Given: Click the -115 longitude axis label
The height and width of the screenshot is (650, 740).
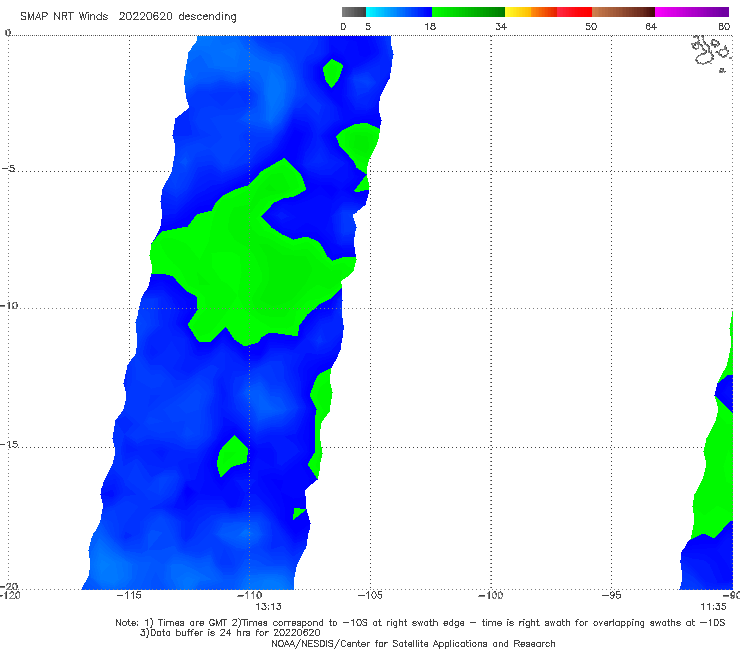Looking at the screenshot, I should (x=129, y=595).
